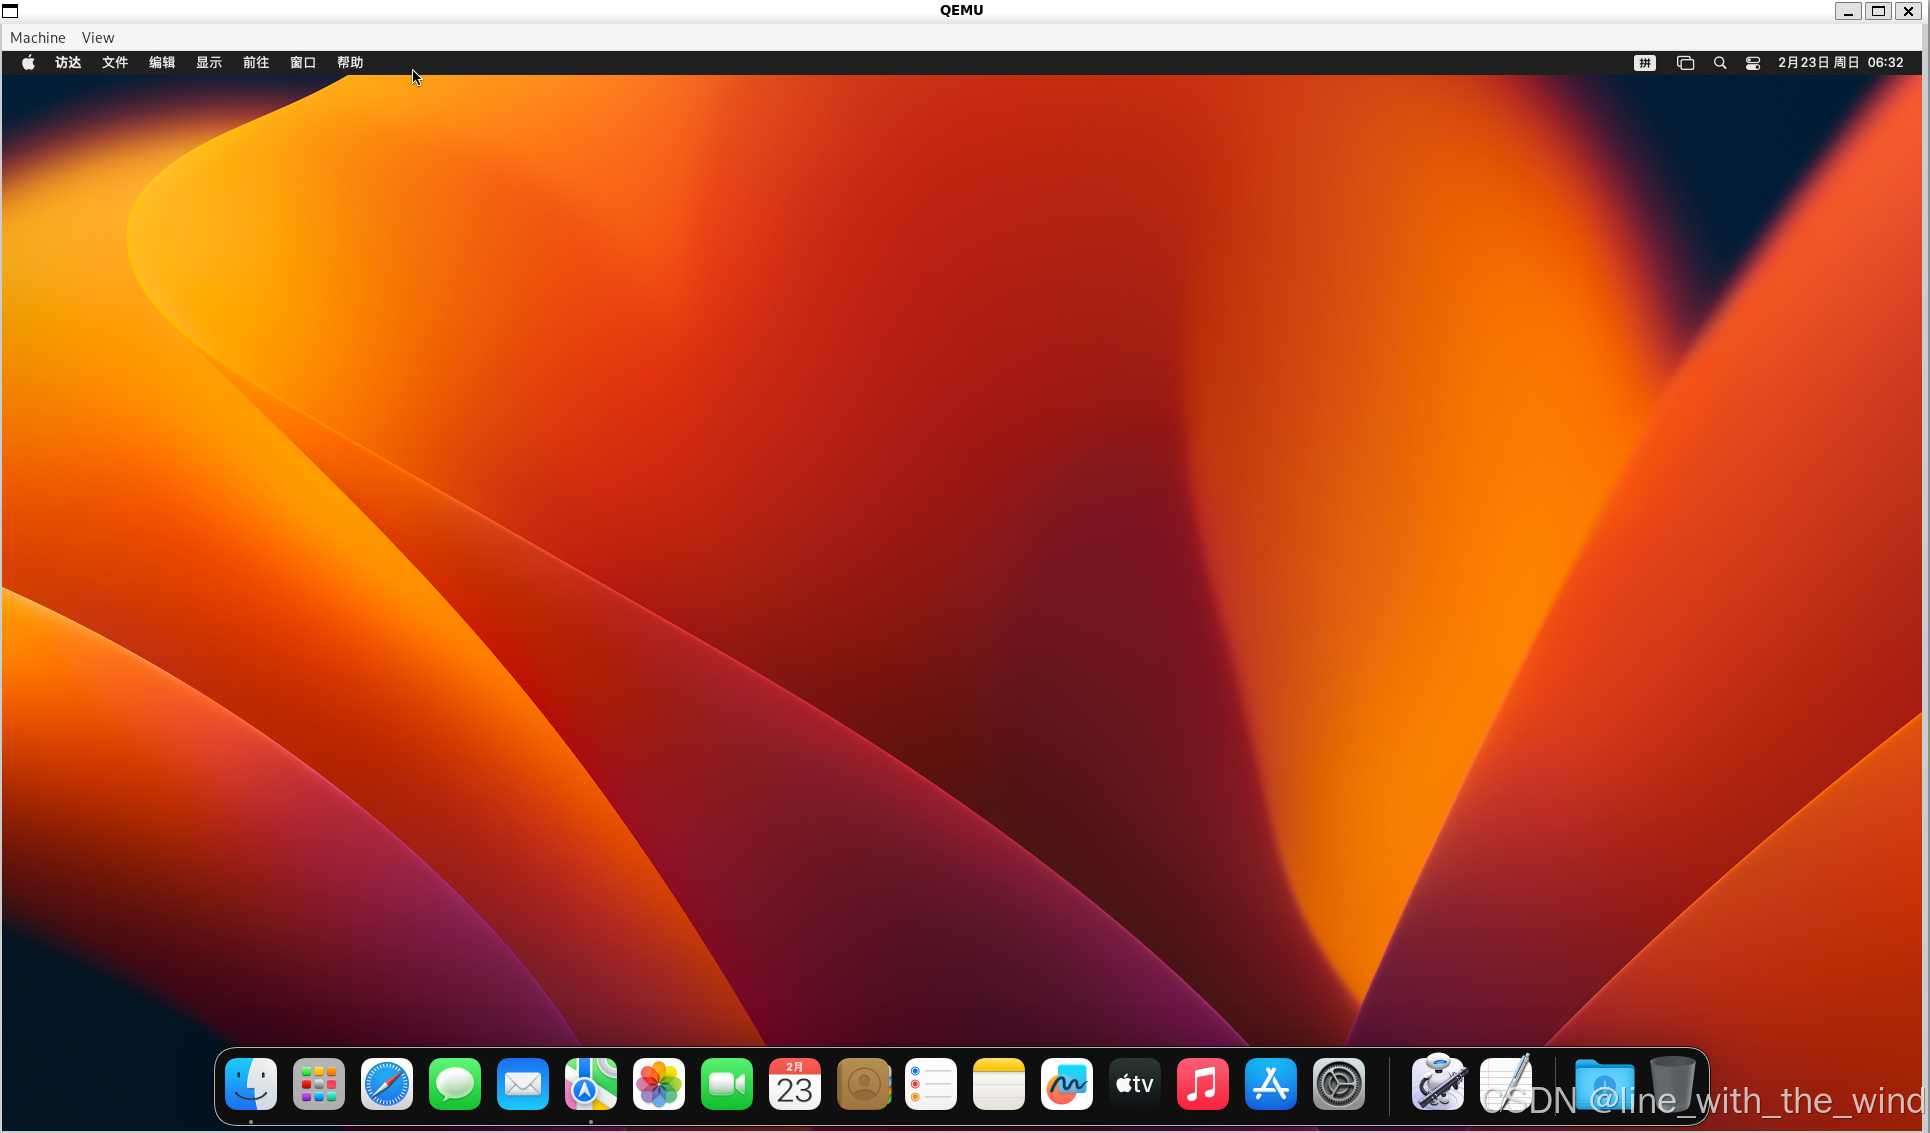Click the input method menu bar icon
The height and width of the screenshot is (1133, 1930).
[1645, 62]
